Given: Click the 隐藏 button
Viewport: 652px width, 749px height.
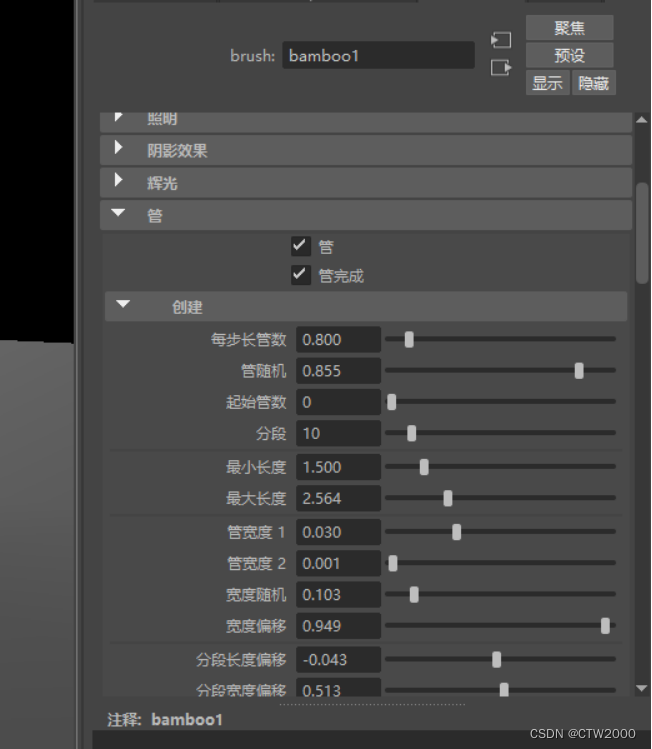Looking at the screenshot, I should [x=593, y=83].
